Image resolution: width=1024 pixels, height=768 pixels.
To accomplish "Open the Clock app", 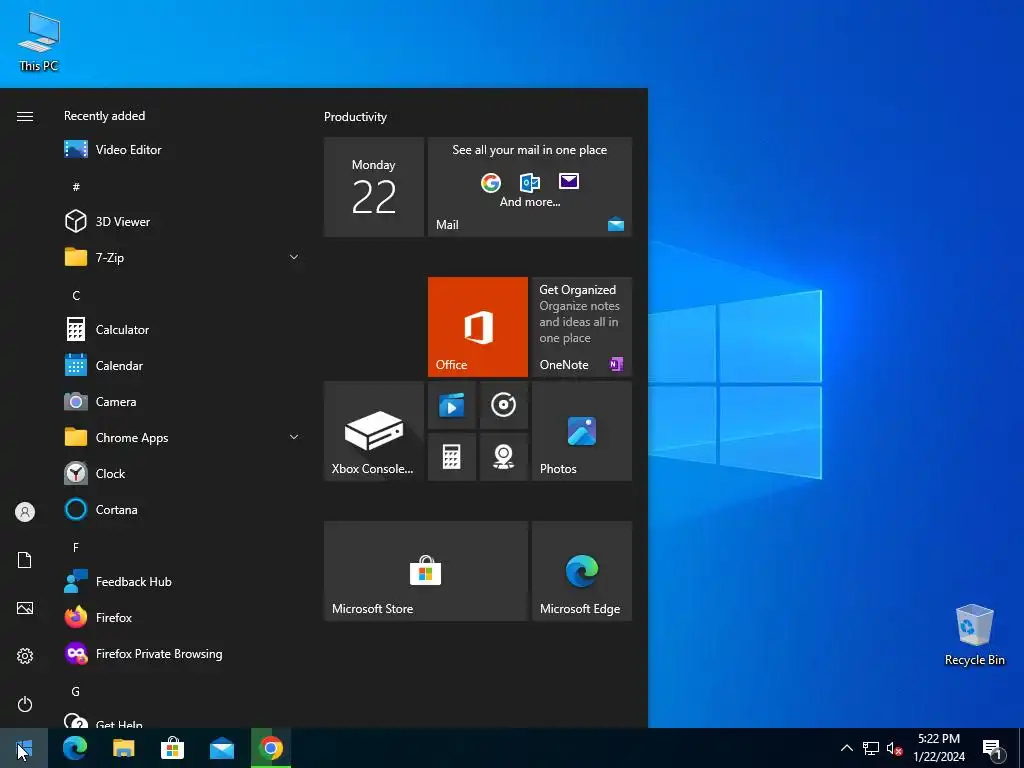I will [x=181, y=473].
